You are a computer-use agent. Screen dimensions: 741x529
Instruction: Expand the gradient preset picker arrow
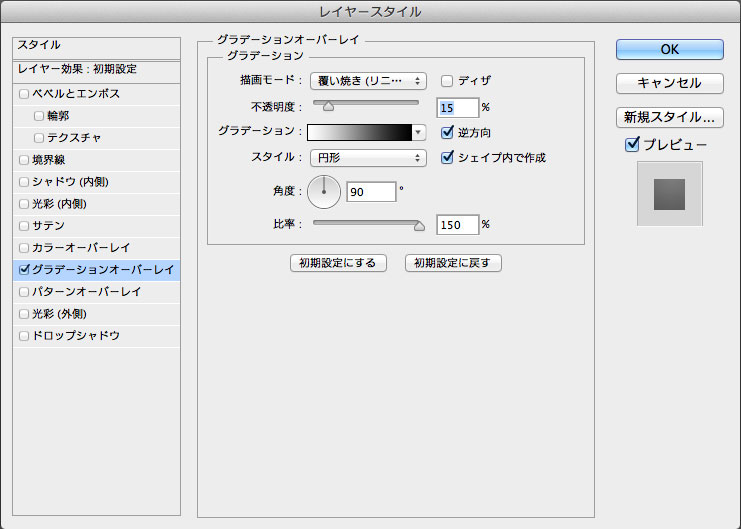click(419, 132)
